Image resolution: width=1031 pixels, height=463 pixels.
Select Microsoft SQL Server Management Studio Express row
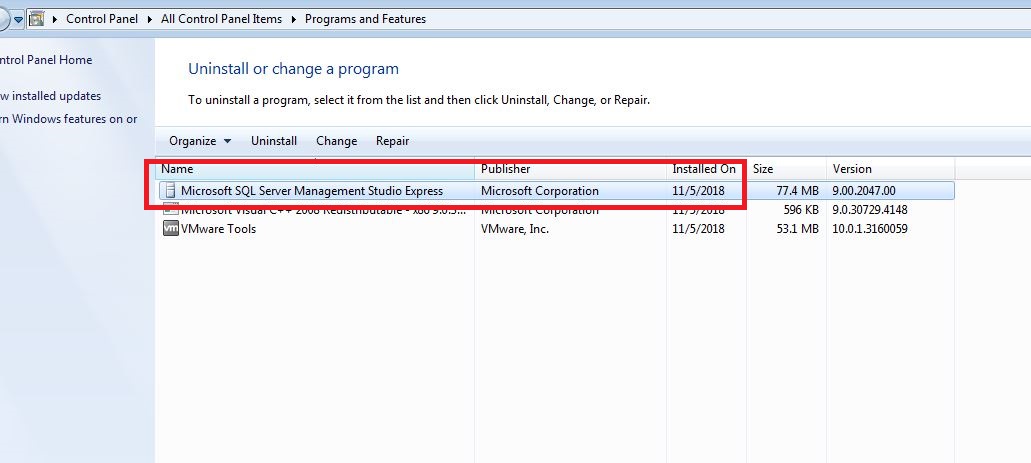click(x=556, y=191)
